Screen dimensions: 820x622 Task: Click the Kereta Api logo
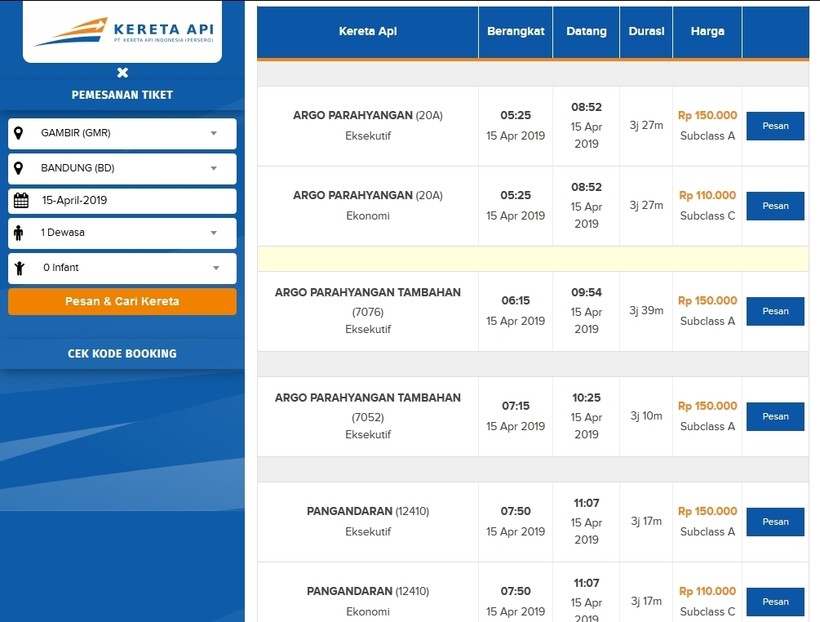click(x=123, y=31)
